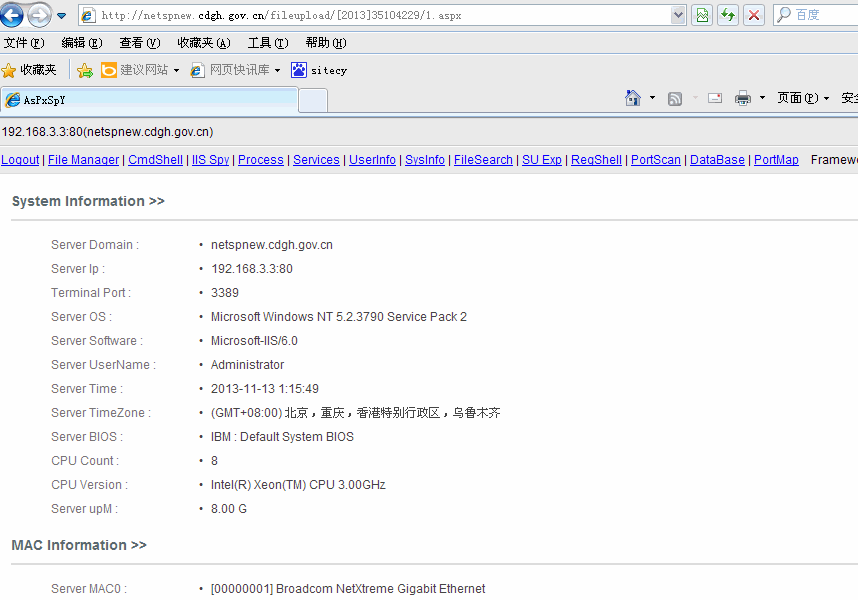Click the browser Forward arrow button
Screen dimensions: 858x600
39,15
